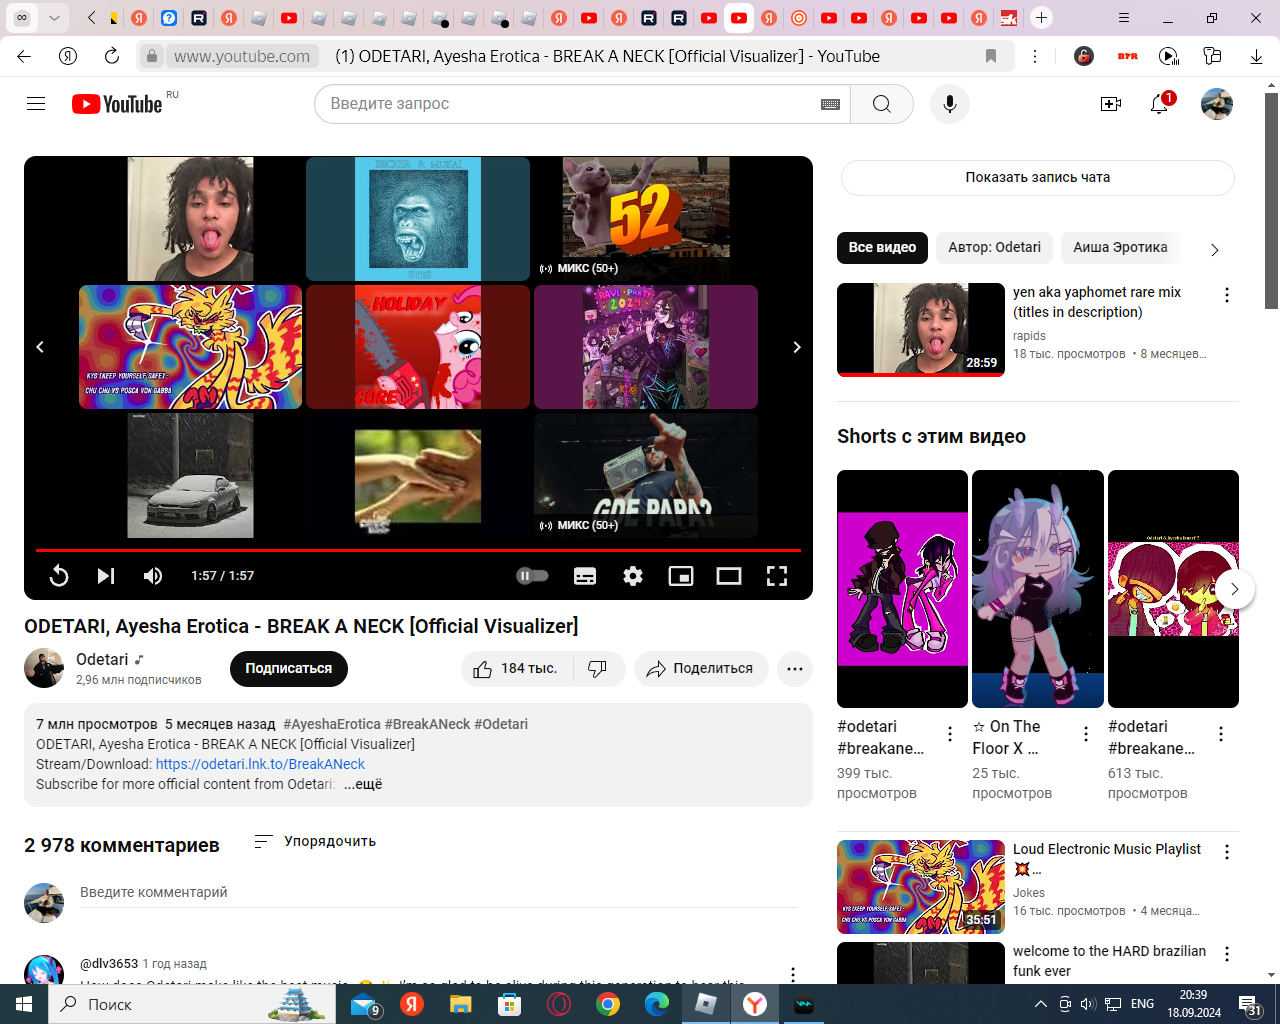
Task: Open the YouTube guide hamburger menu
Action: (x=36, y=104)
